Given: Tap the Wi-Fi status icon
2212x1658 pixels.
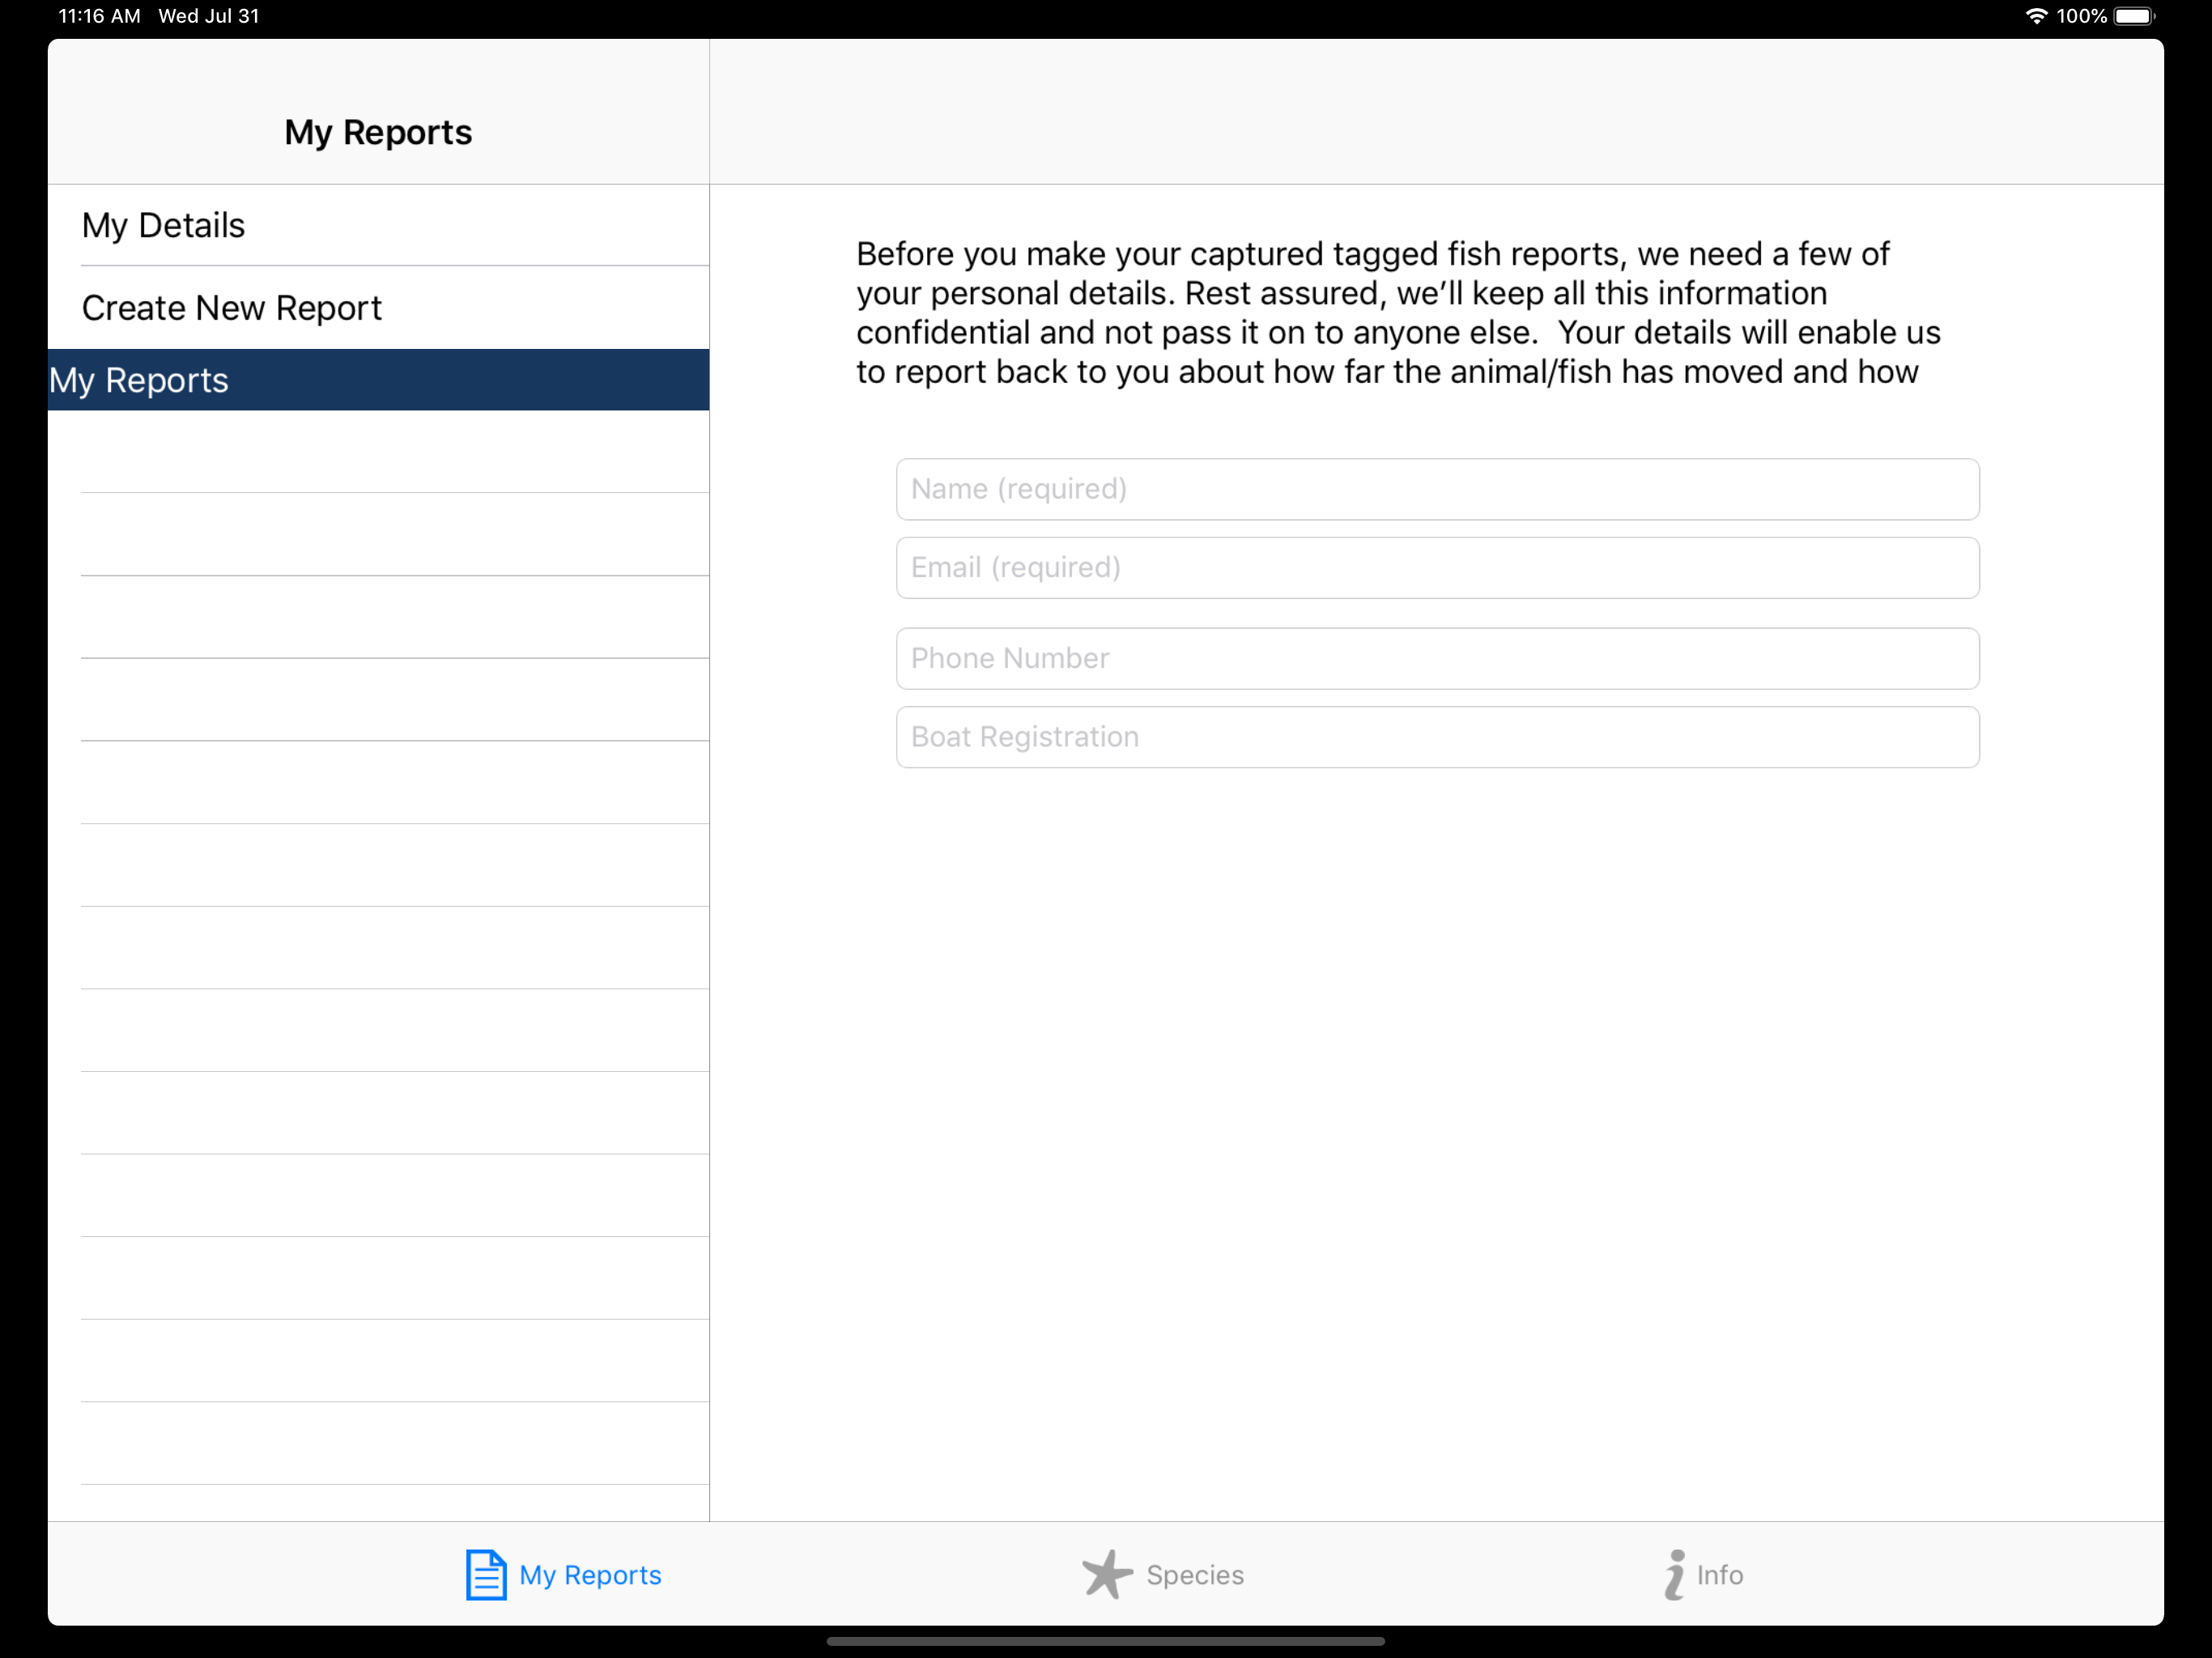Looking at the screenshot, I should point(2036,16).
